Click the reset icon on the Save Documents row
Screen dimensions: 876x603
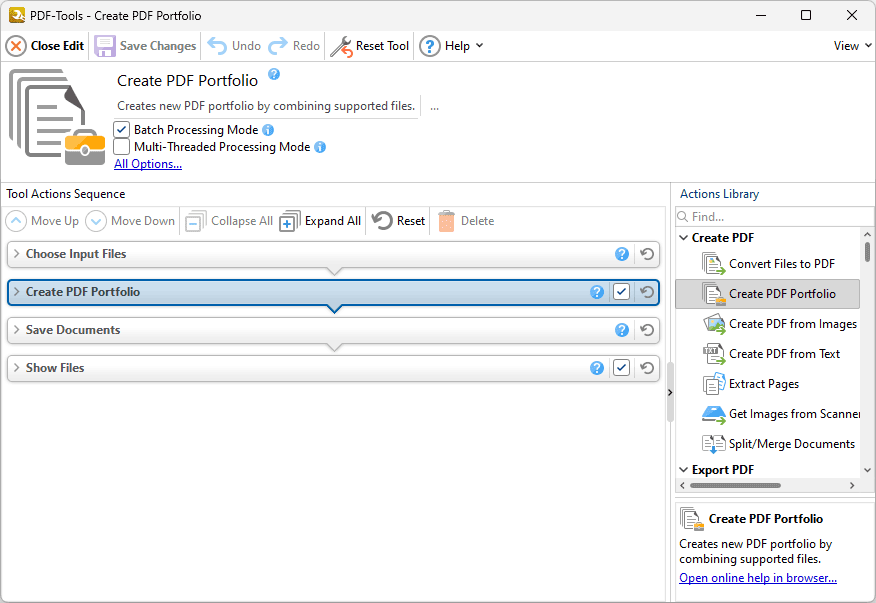pyautogui.click(x=647, y=330)
